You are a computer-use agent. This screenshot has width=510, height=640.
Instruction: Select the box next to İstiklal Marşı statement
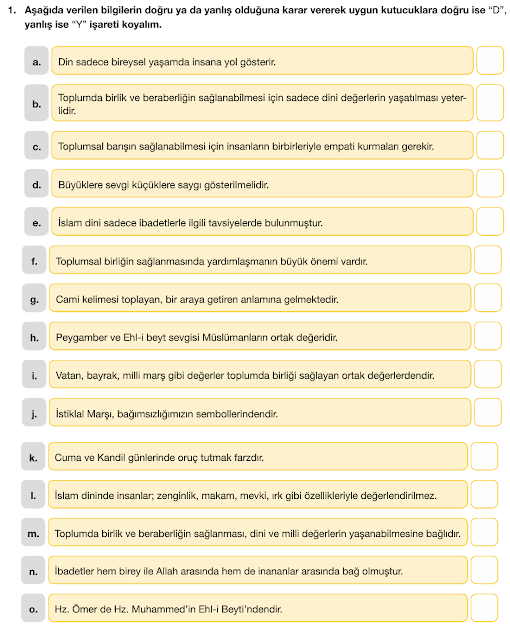click(488, 412)
